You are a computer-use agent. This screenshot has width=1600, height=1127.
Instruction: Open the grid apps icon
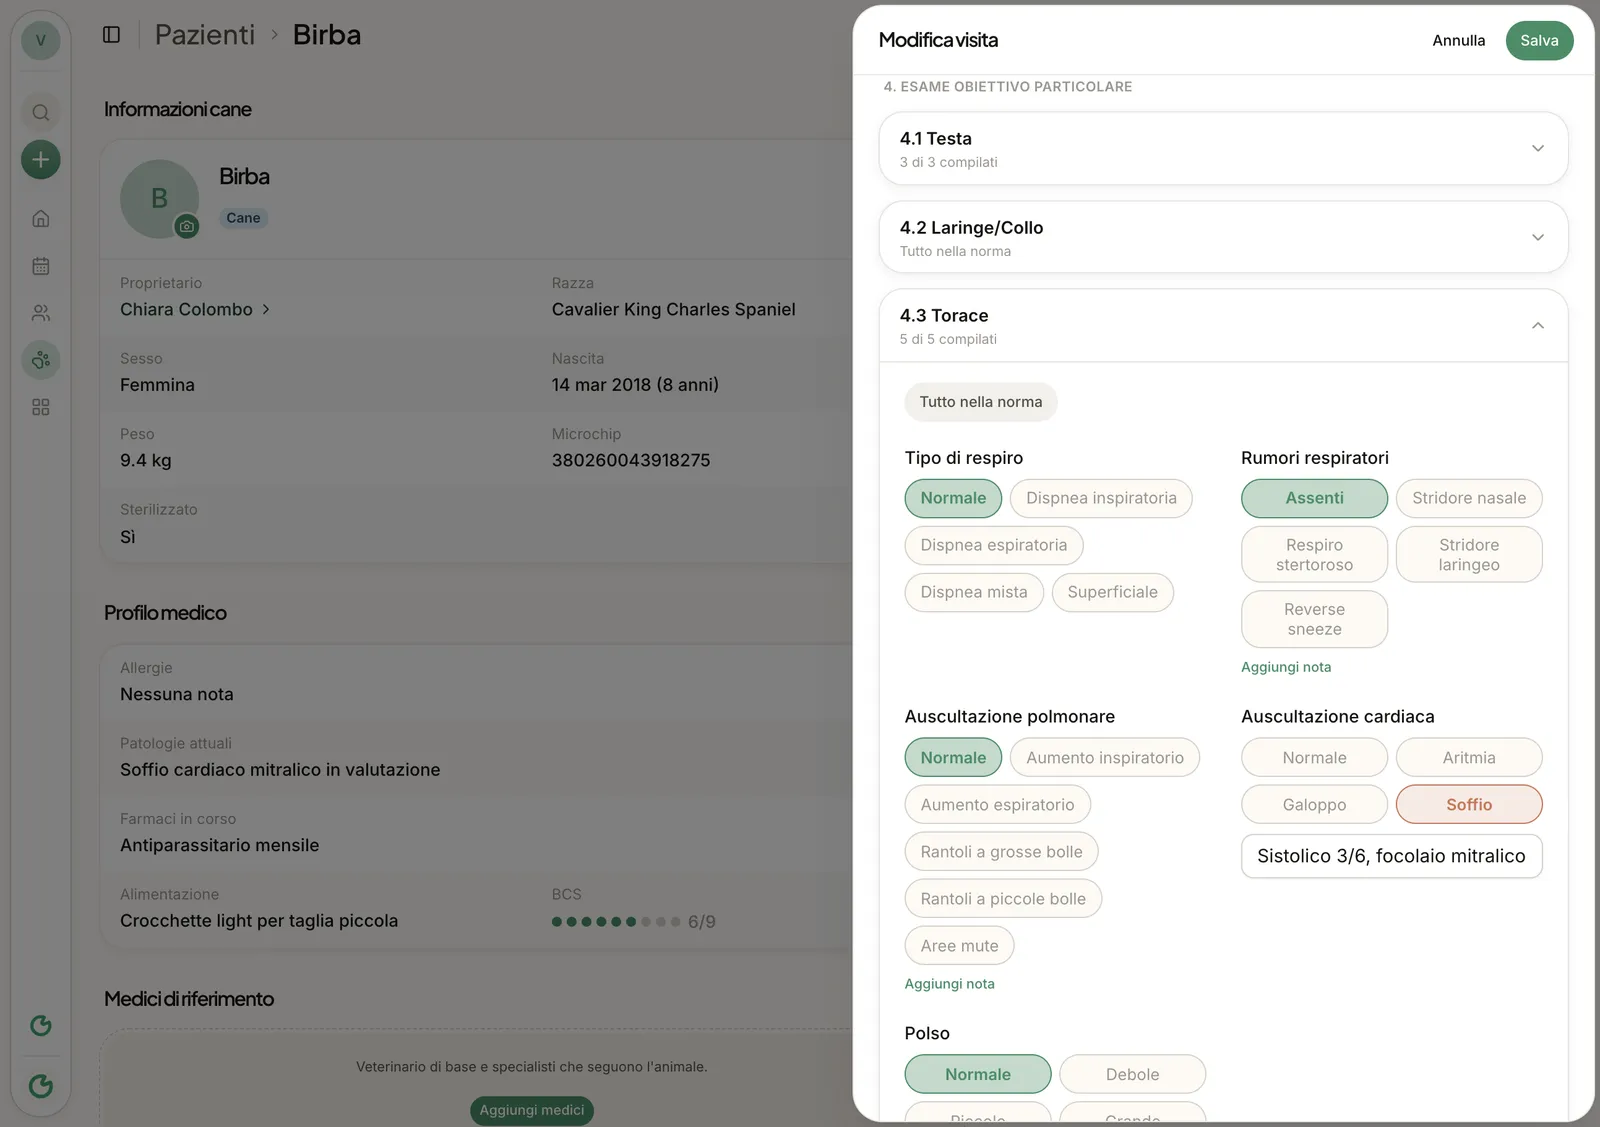(x=40, y=407)
